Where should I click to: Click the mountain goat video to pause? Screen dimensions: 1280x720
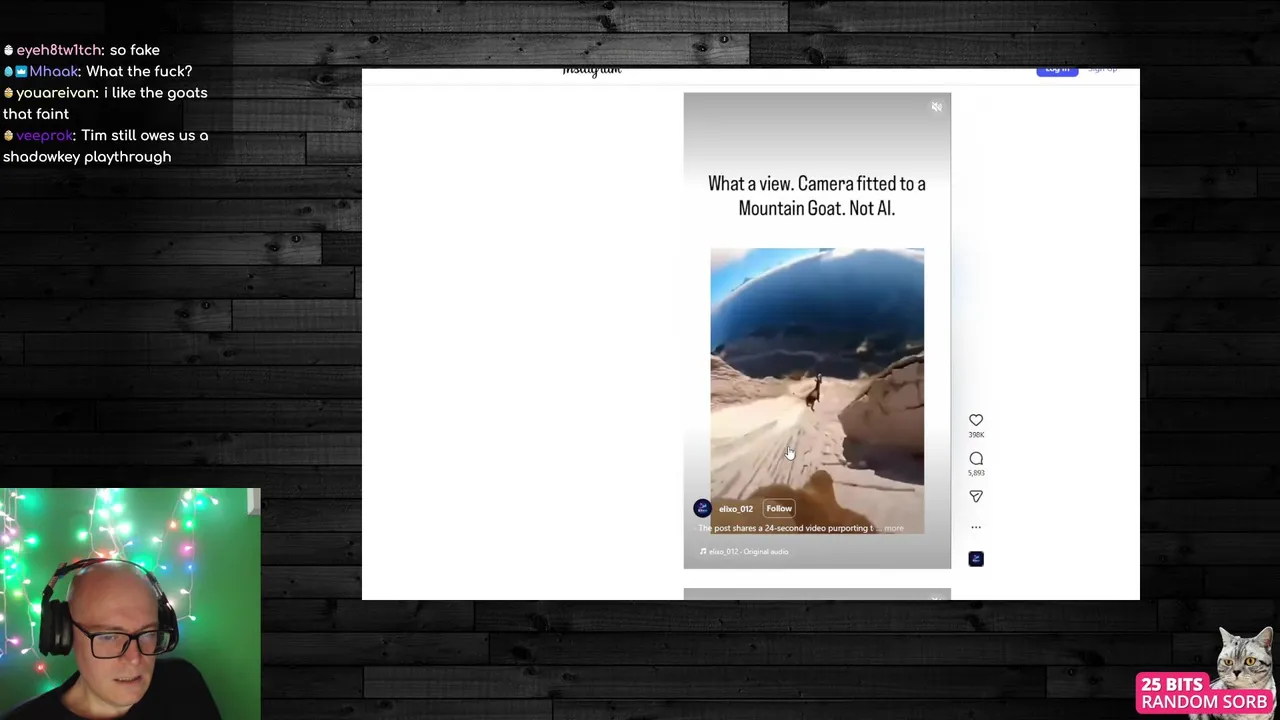(x=817, y=390)
